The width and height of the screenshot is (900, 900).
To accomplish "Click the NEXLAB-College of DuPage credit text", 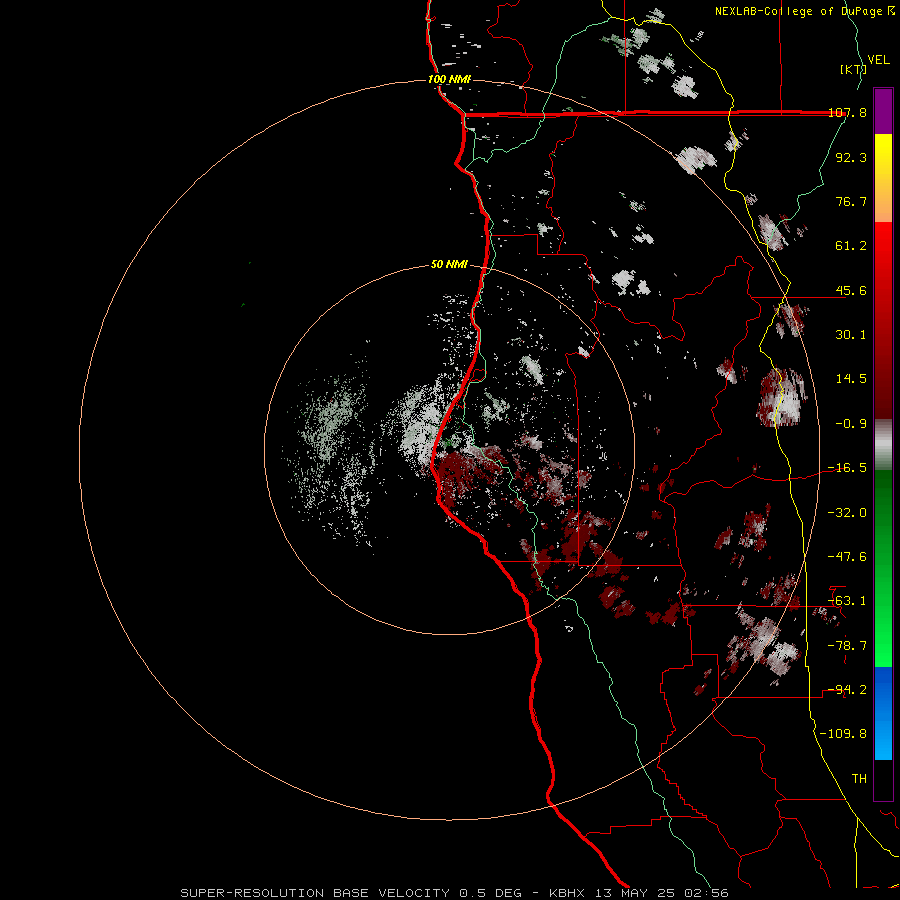I will tap(804, 11).
